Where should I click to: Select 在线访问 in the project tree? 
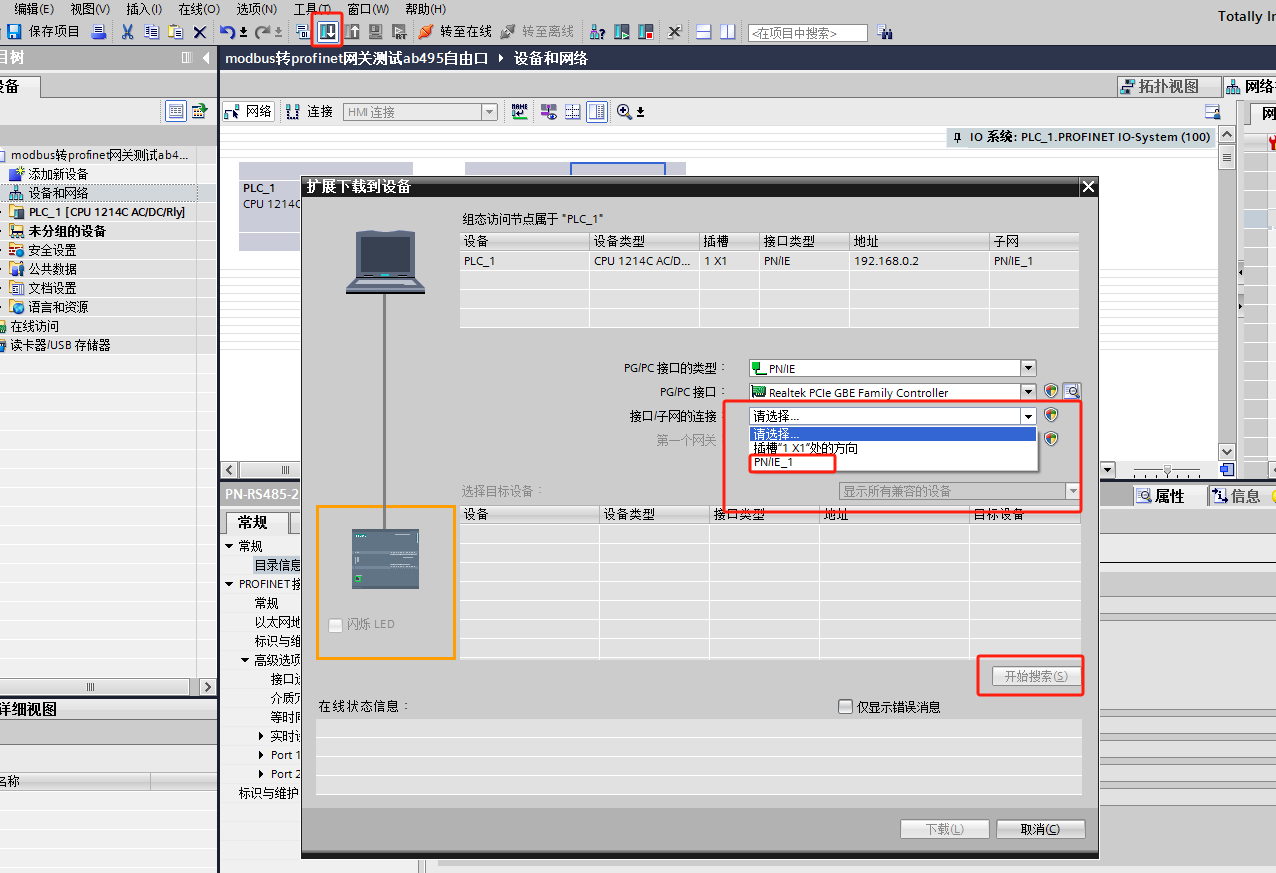[x=34, y=326]
